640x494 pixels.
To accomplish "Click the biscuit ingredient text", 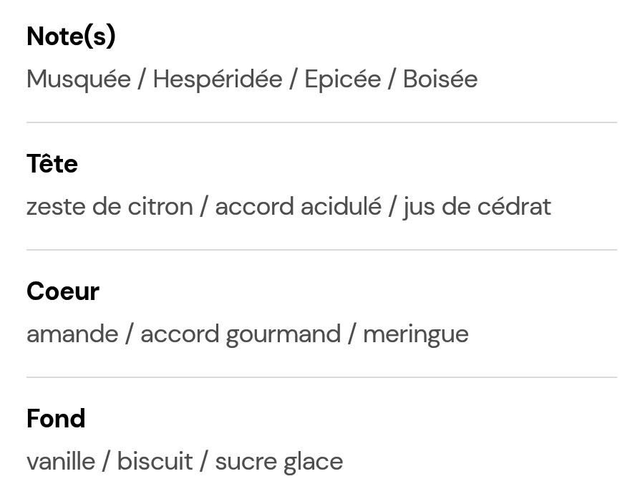I will pyautogui.click(x=153, y=462).
